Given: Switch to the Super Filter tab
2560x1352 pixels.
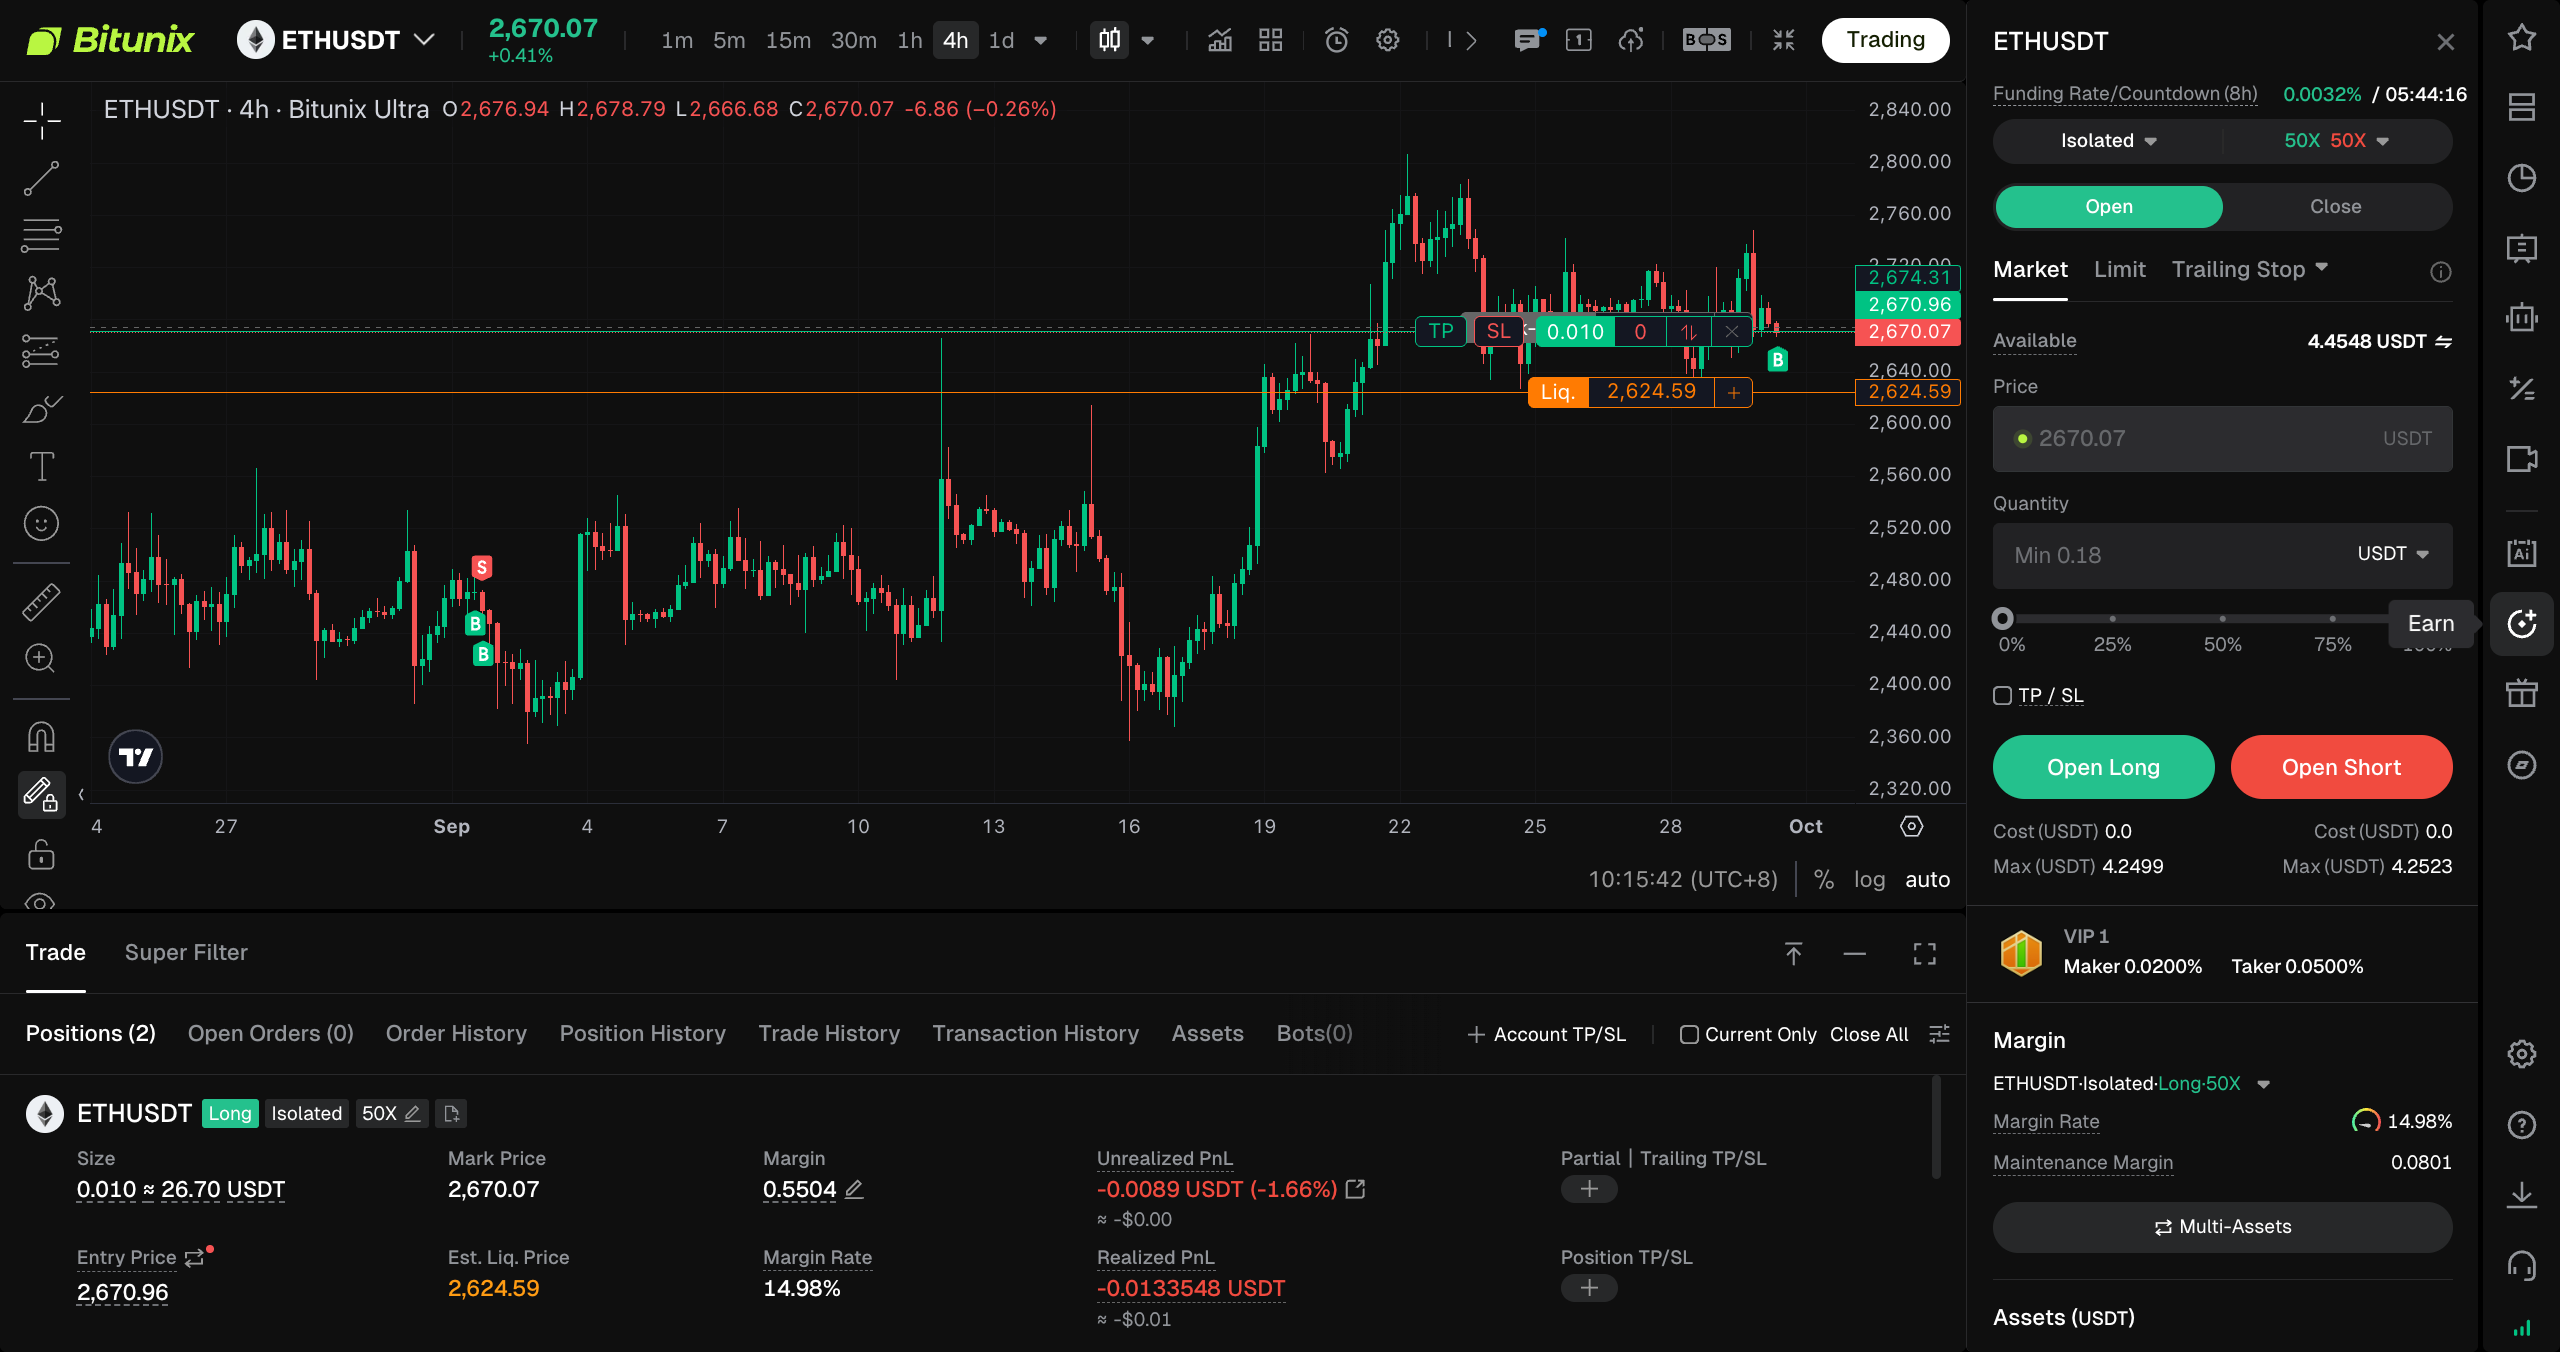Looking at the screenshot, I should pyautogui.click(x=186, y=953).
